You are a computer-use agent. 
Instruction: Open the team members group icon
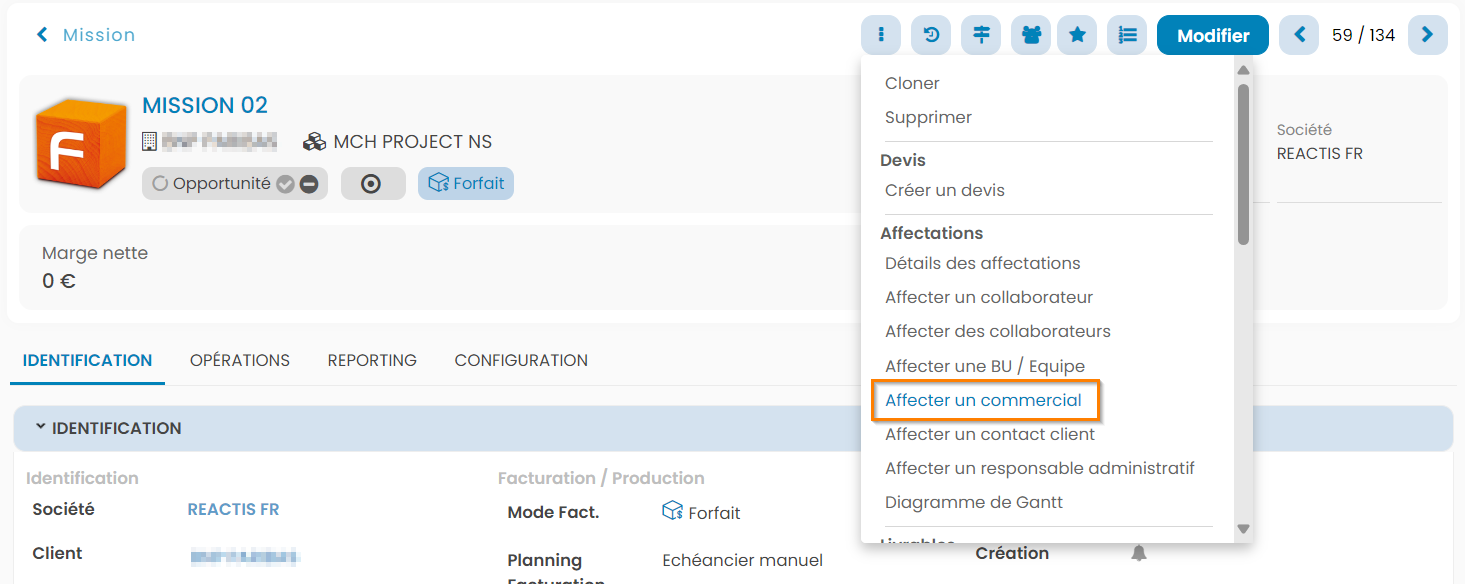1031,35
